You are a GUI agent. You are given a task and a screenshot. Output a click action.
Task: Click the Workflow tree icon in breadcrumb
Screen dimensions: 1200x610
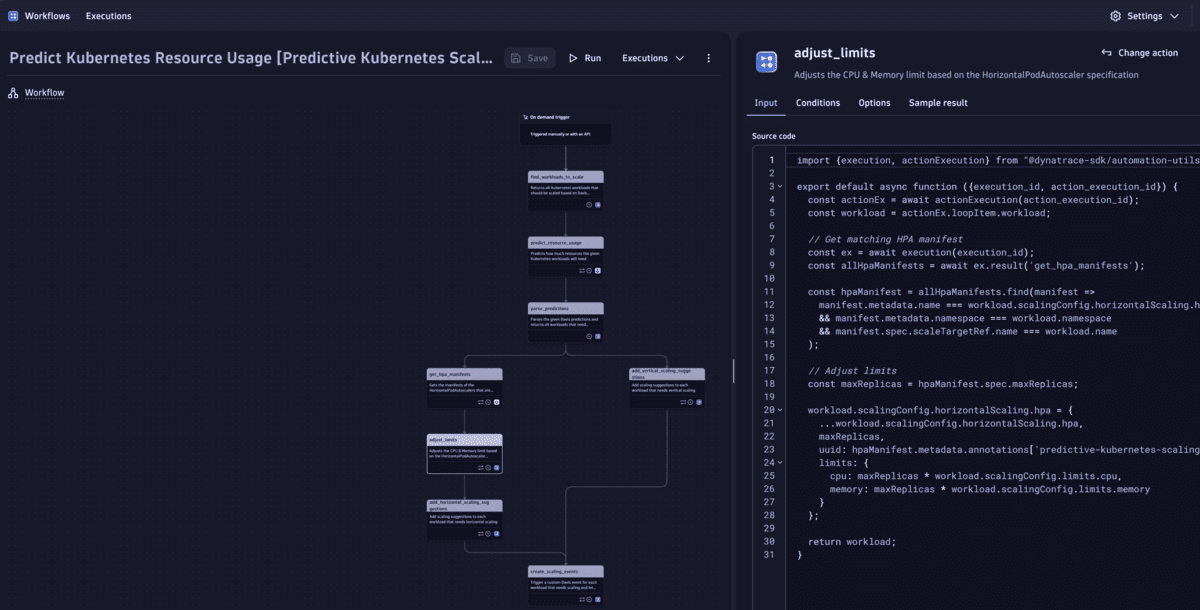pyautogui.click(x=14, y=93)
